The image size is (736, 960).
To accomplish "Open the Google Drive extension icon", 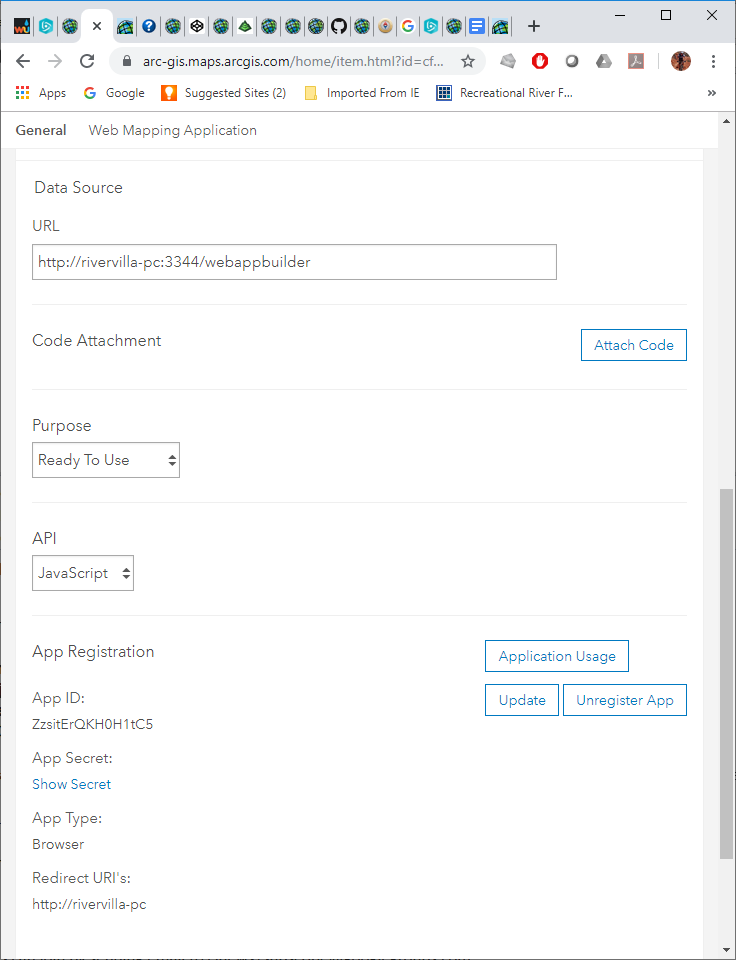I will pos(603,61).
